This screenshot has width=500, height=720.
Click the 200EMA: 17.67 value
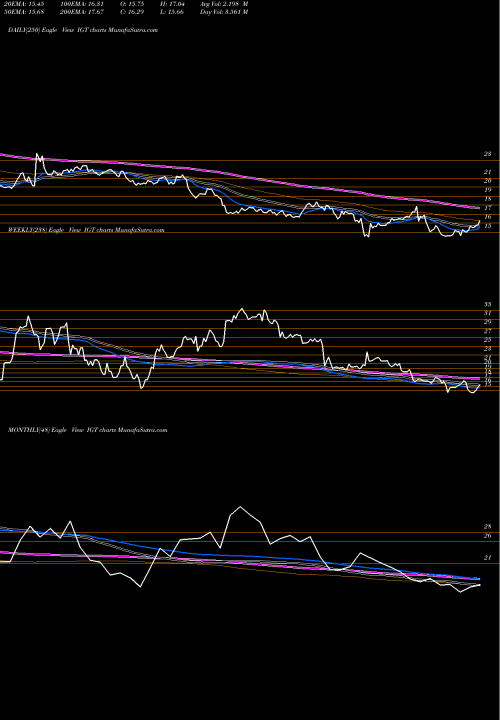click(84, 12)
